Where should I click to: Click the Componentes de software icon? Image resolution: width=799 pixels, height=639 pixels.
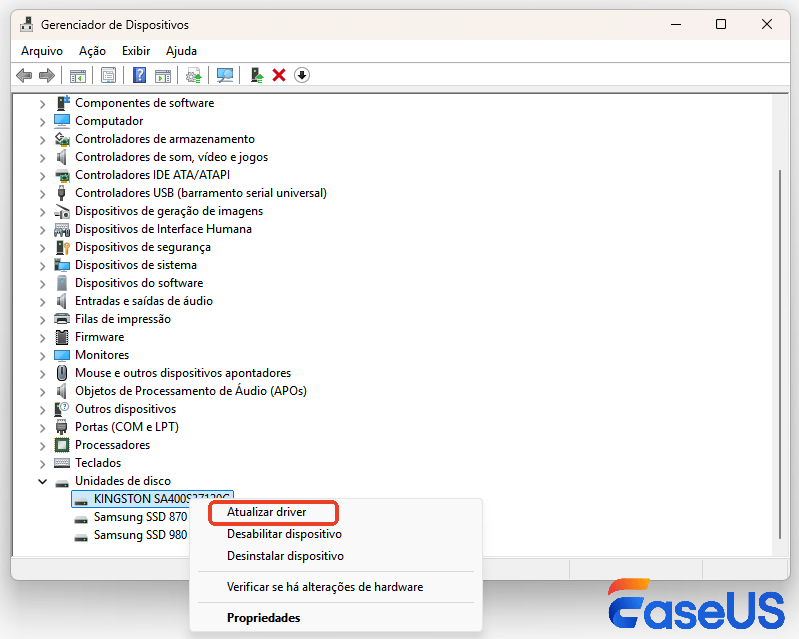click(x=62, y=103)
